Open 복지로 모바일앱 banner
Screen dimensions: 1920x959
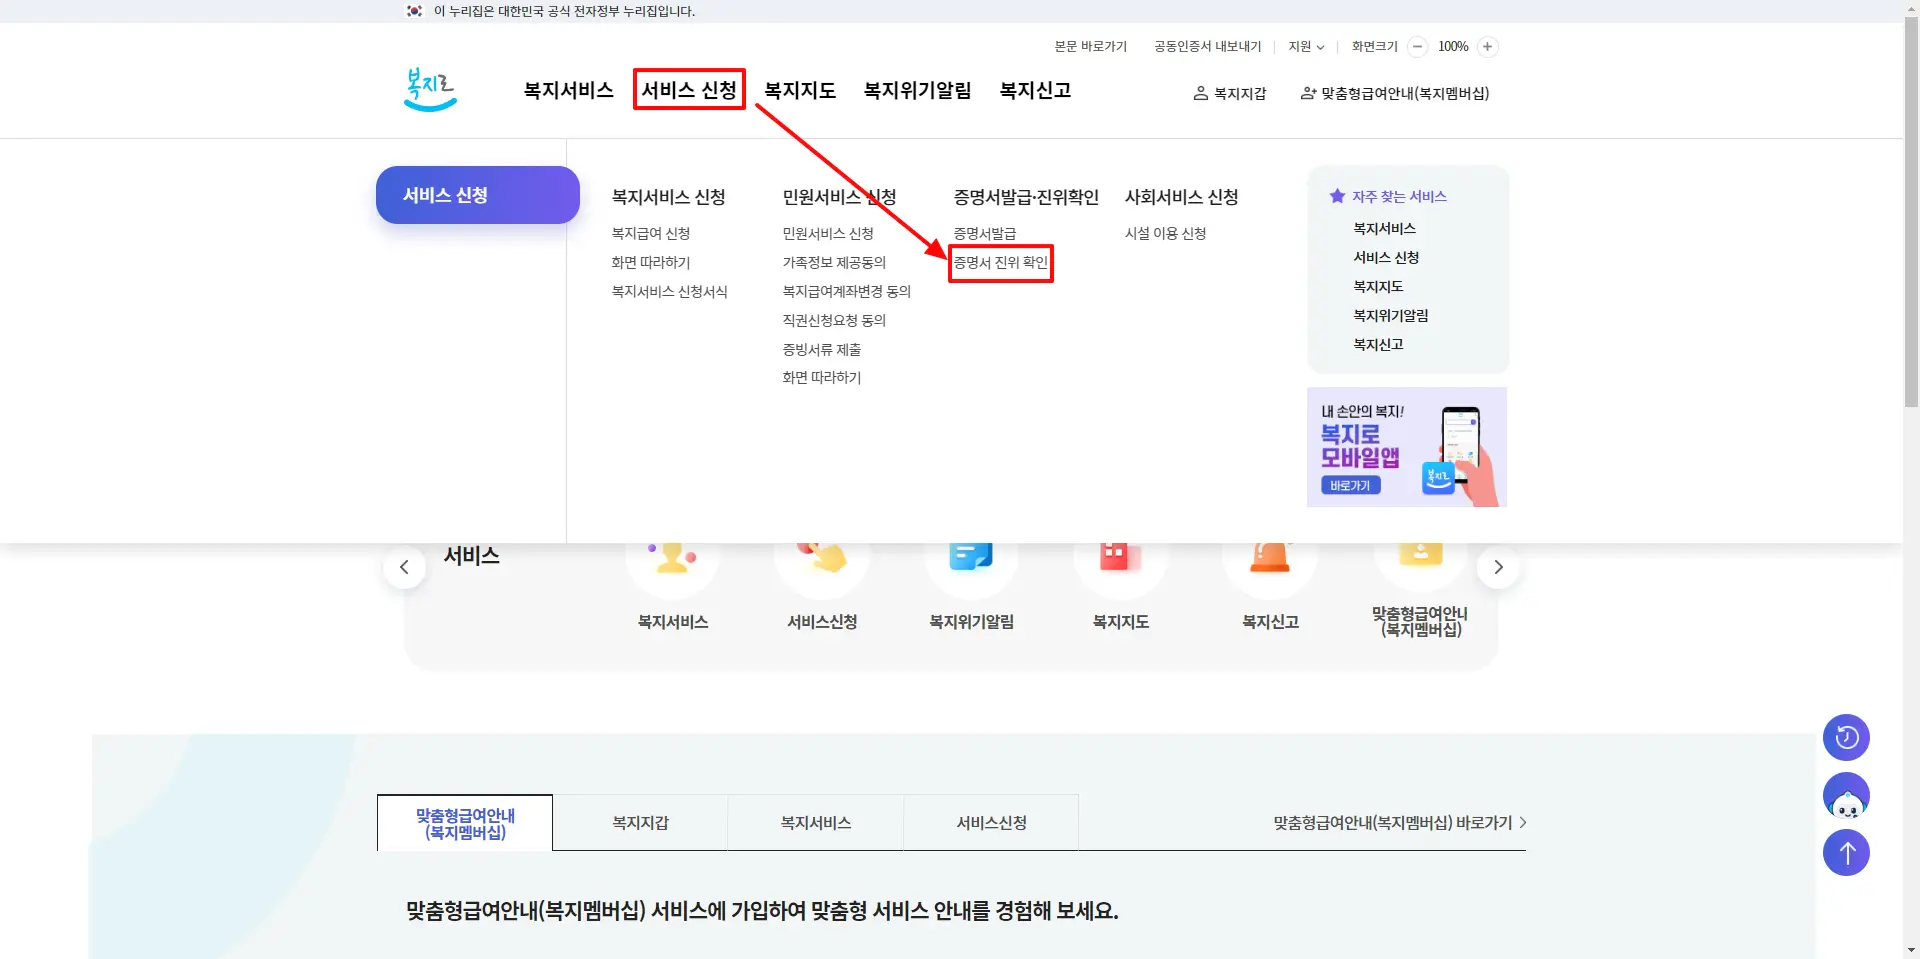1407,447
